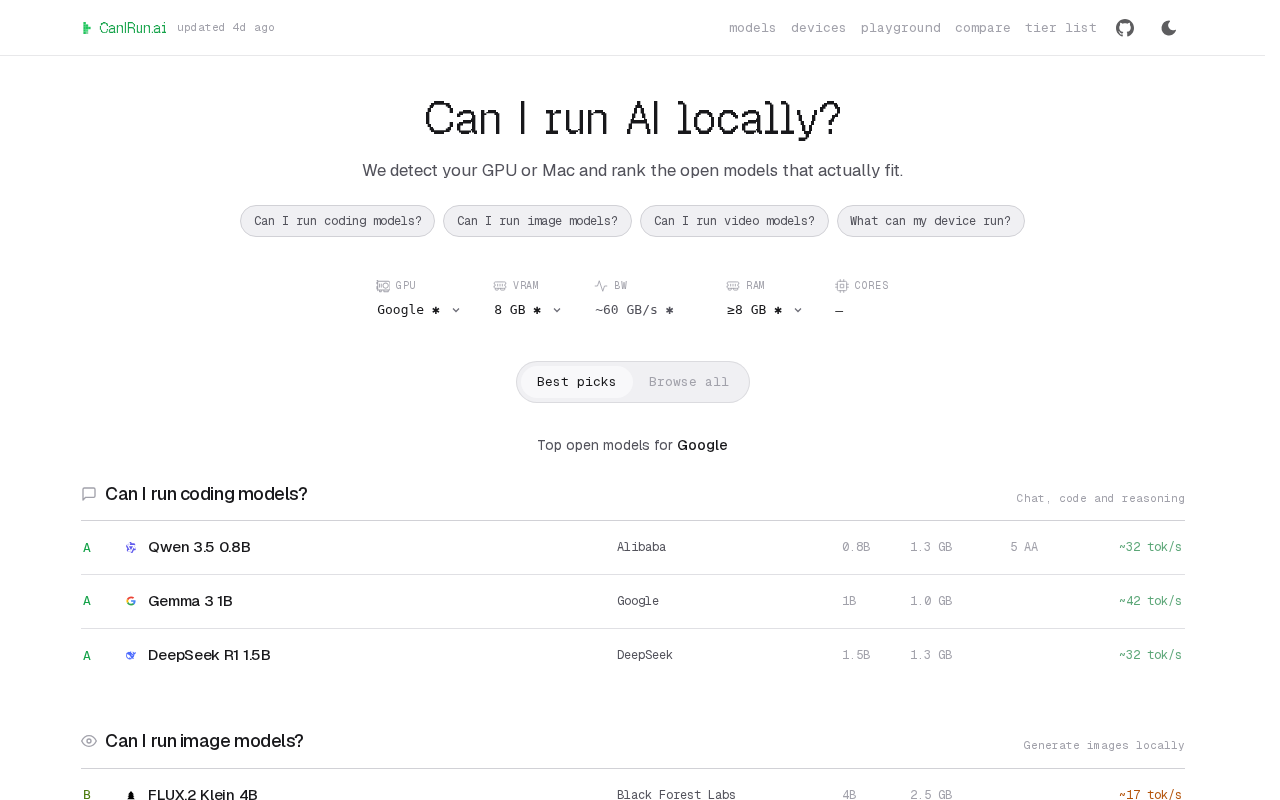The width and height of the screenshot is (1280, 800).
Task: Select the Best picks tab
Action: point(577,382)
